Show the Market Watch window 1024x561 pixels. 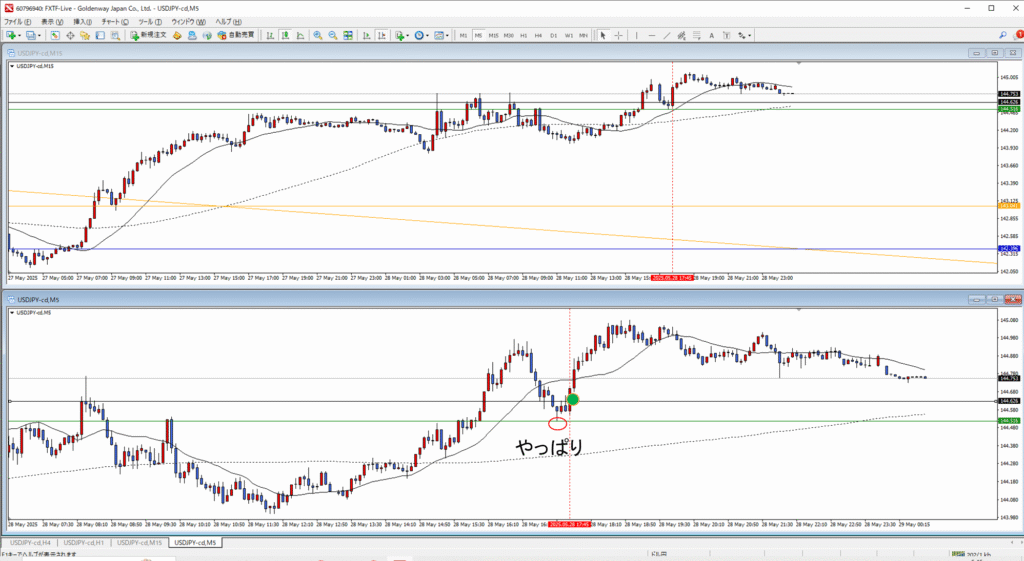55,35
